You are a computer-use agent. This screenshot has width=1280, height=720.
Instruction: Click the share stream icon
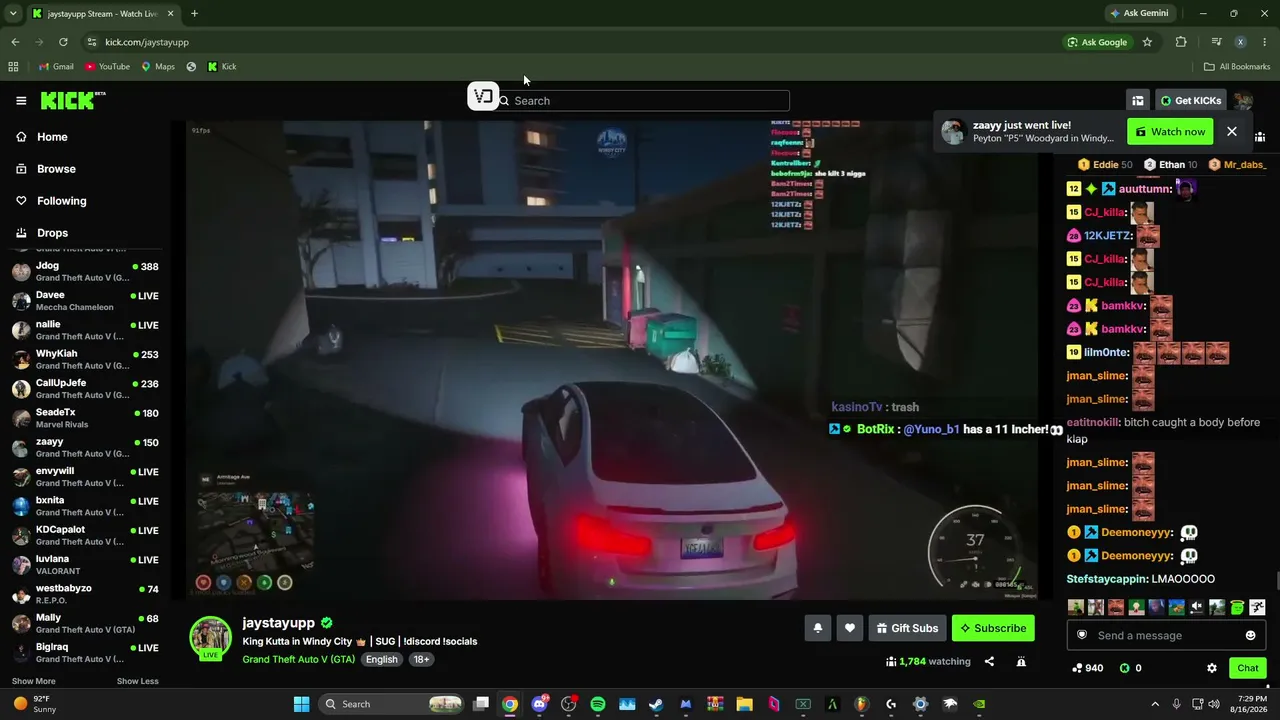tap(989, 661)
